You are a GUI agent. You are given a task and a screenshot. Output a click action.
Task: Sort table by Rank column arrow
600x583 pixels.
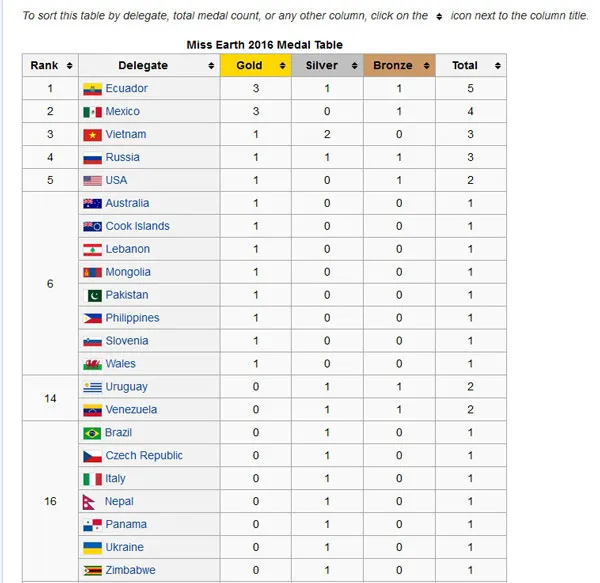(69, 66)
